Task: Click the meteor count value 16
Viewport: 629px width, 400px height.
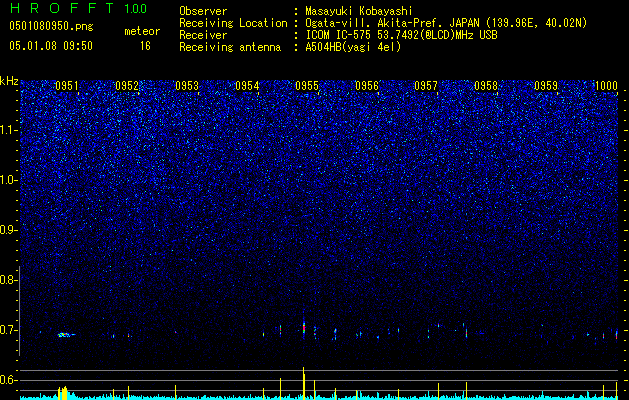Action: (145, 46)
